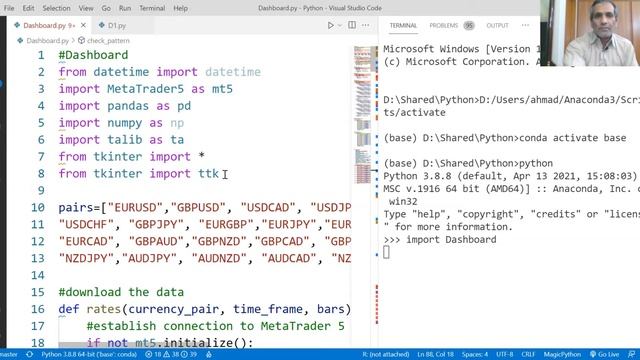Open the Help menu

[180, 8]
